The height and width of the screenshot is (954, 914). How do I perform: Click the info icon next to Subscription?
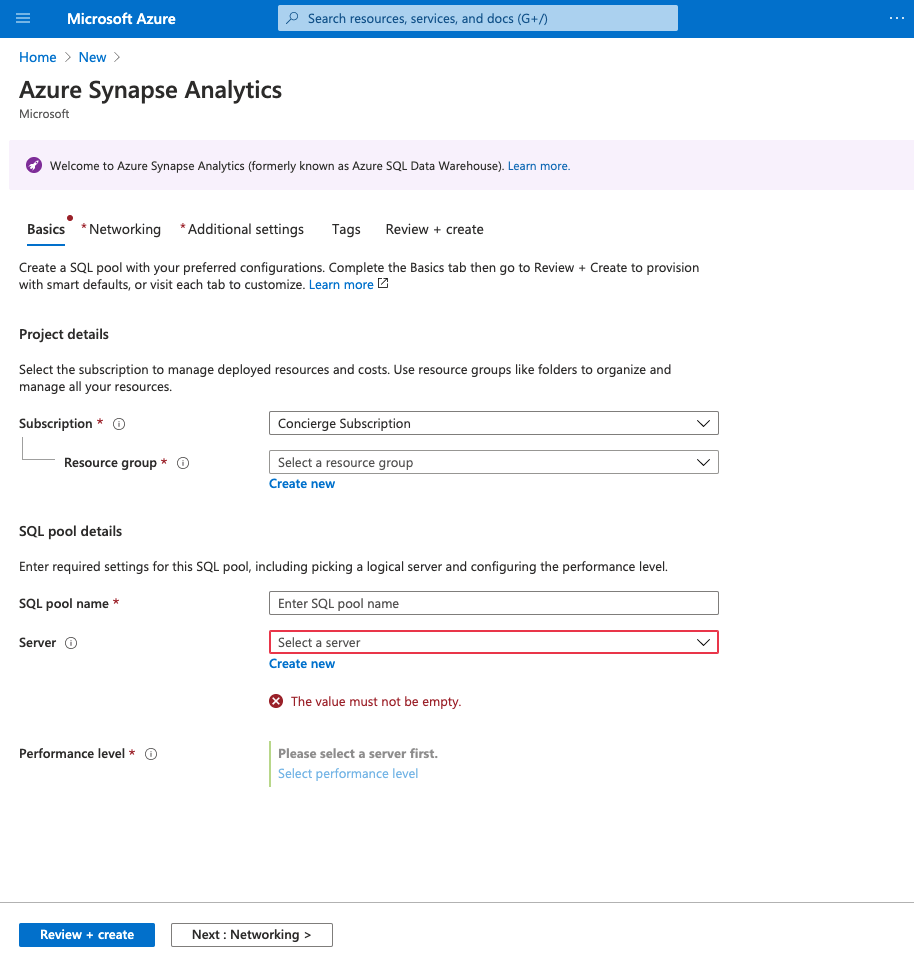tap(118, 423)
